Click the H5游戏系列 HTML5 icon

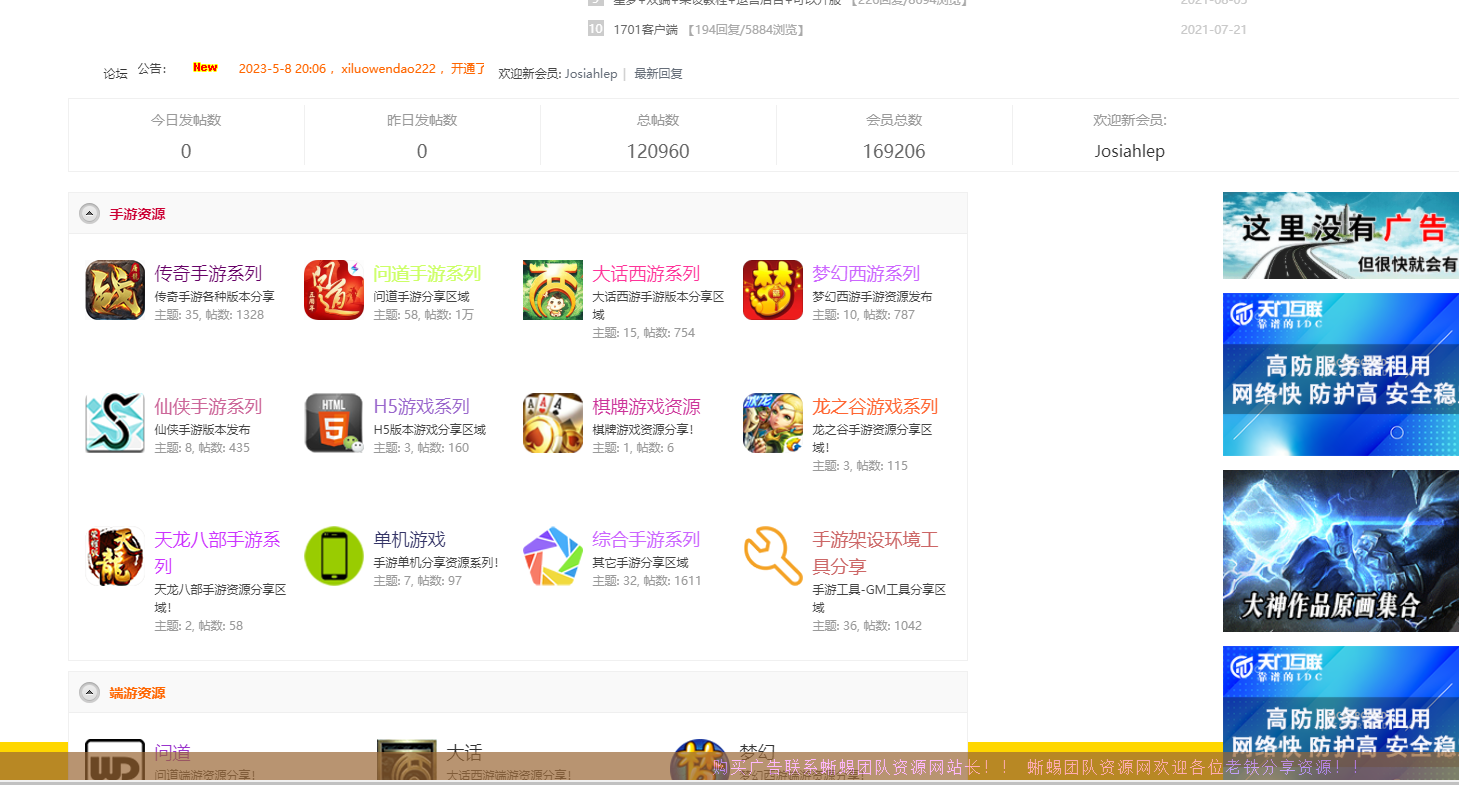pos(334,423)
